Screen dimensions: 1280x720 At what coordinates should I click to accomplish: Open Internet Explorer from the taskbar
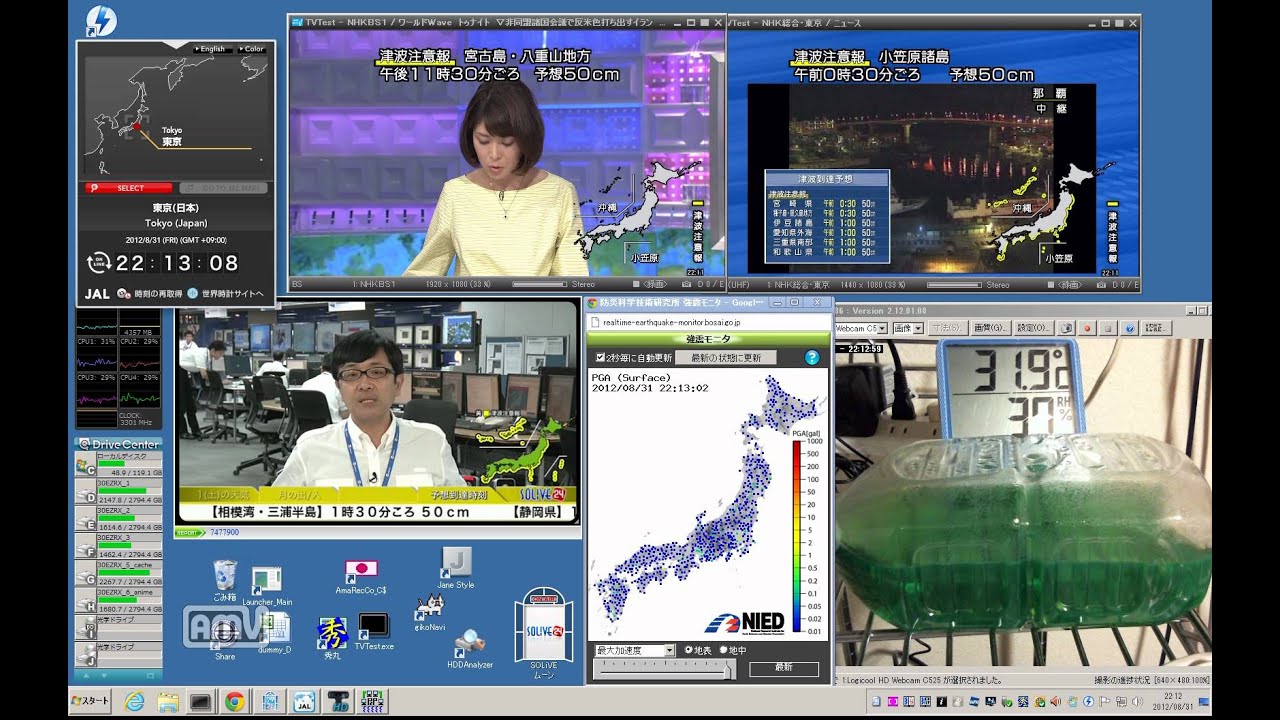click(134, 701)
